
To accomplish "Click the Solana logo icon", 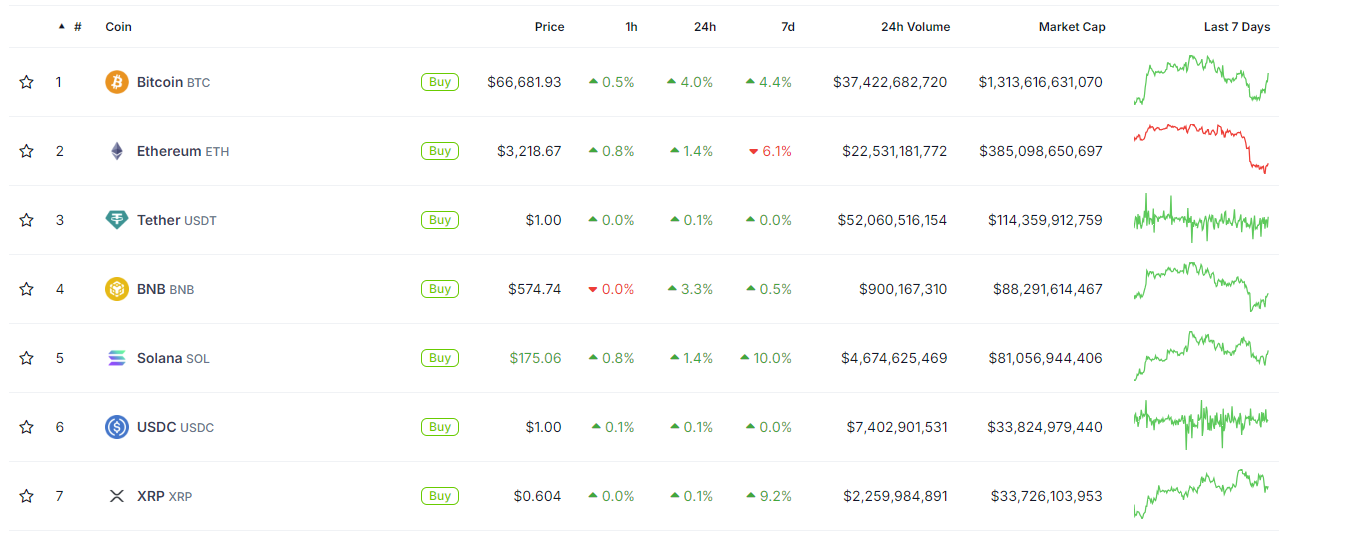I will 117,358.
